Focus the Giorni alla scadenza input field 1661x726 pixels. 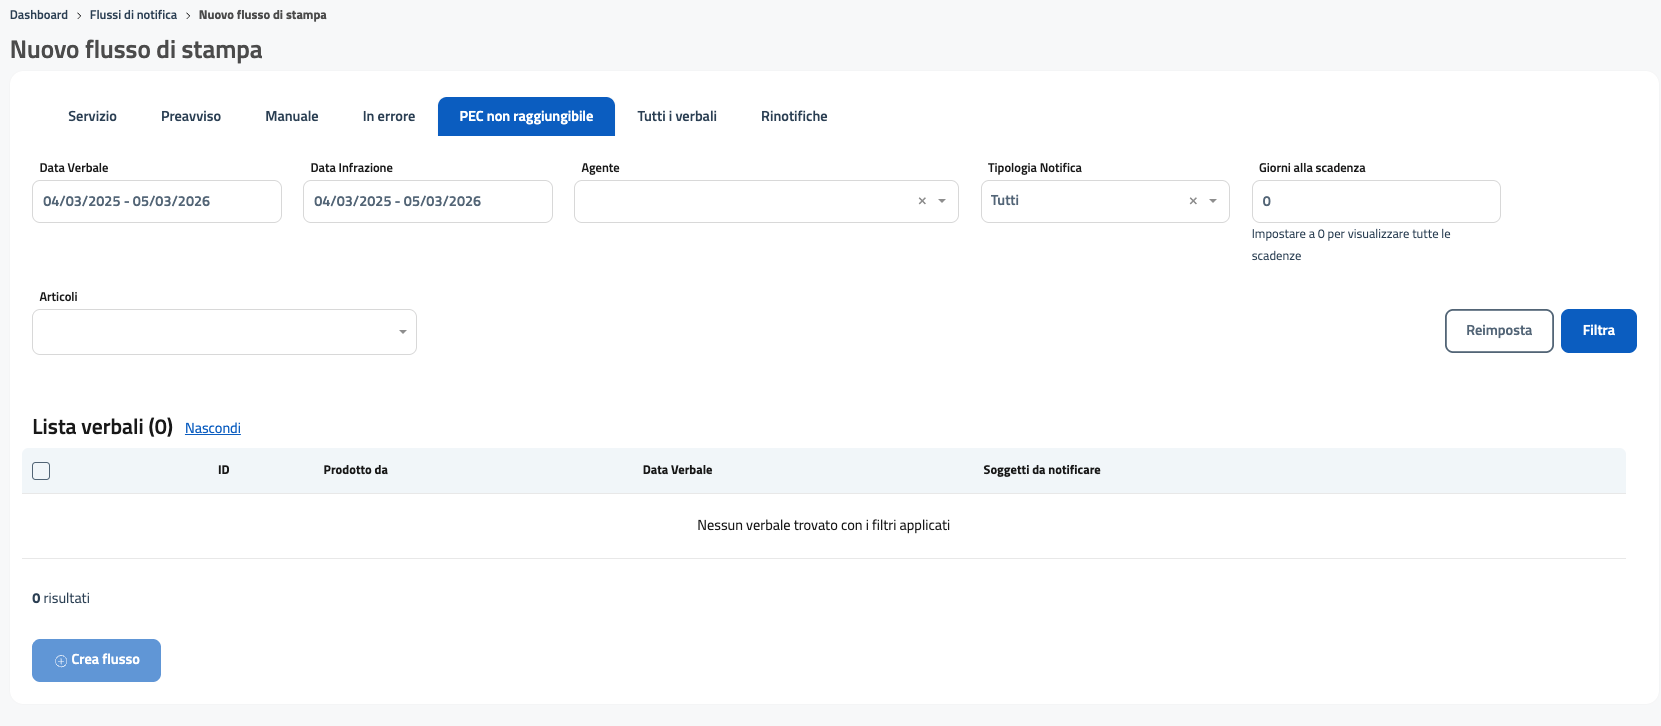coord(1375,201)
